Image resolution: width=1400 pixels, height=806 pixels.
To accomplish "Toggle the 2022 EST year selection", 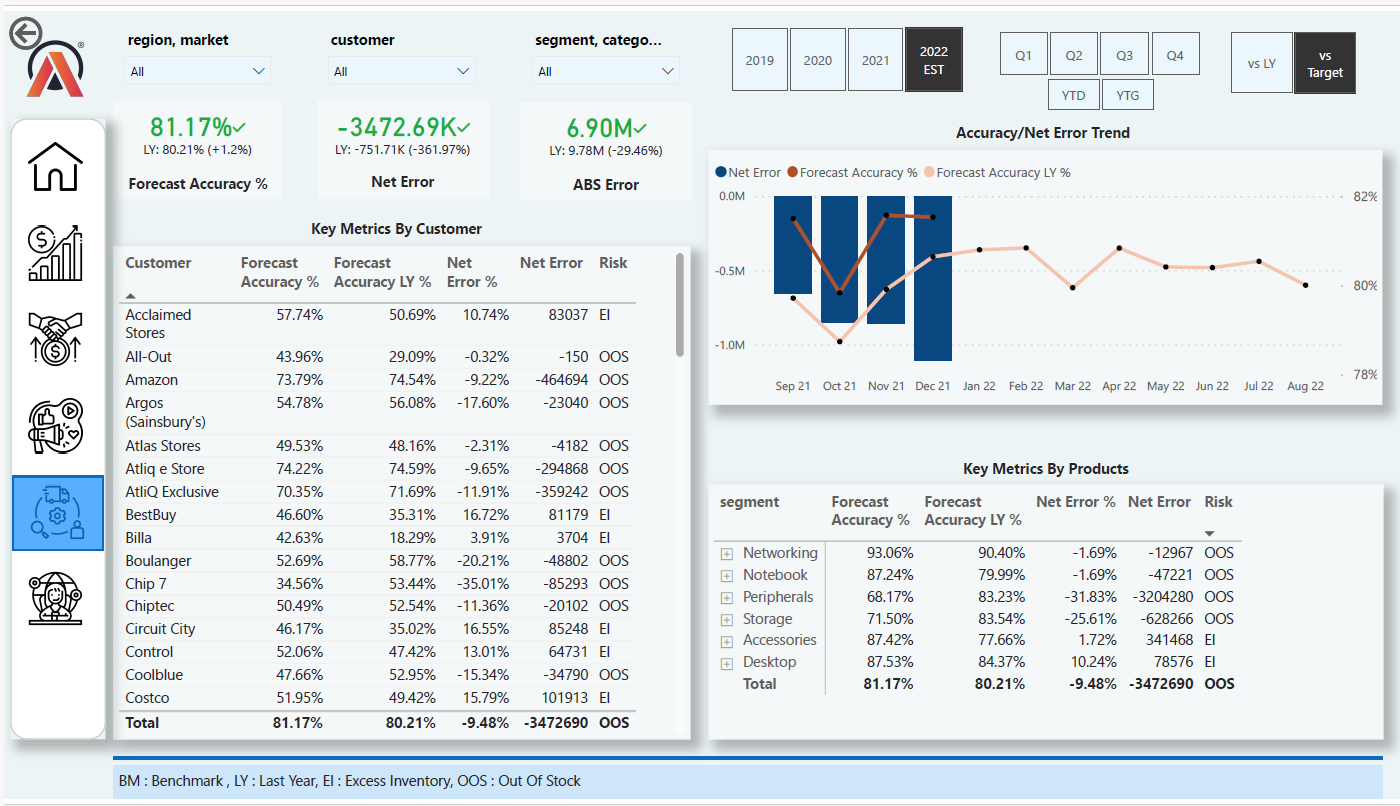I will [933, 58].
